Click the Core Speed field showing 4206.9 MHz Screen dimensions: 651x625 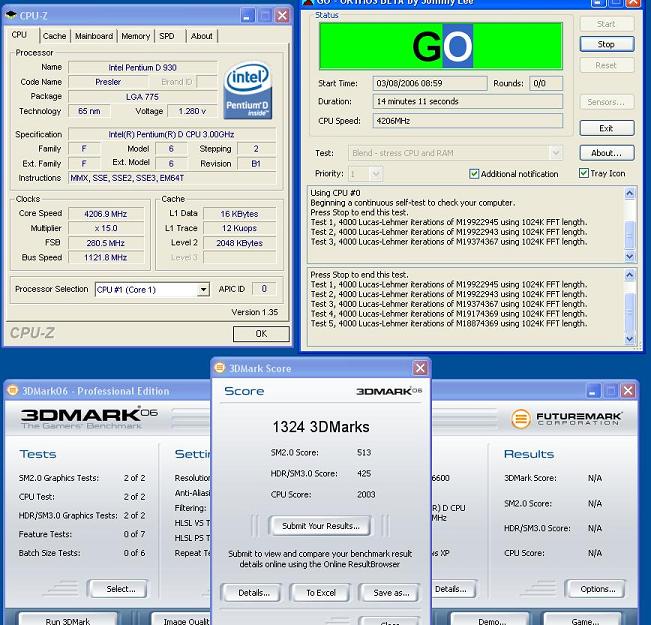106,214
